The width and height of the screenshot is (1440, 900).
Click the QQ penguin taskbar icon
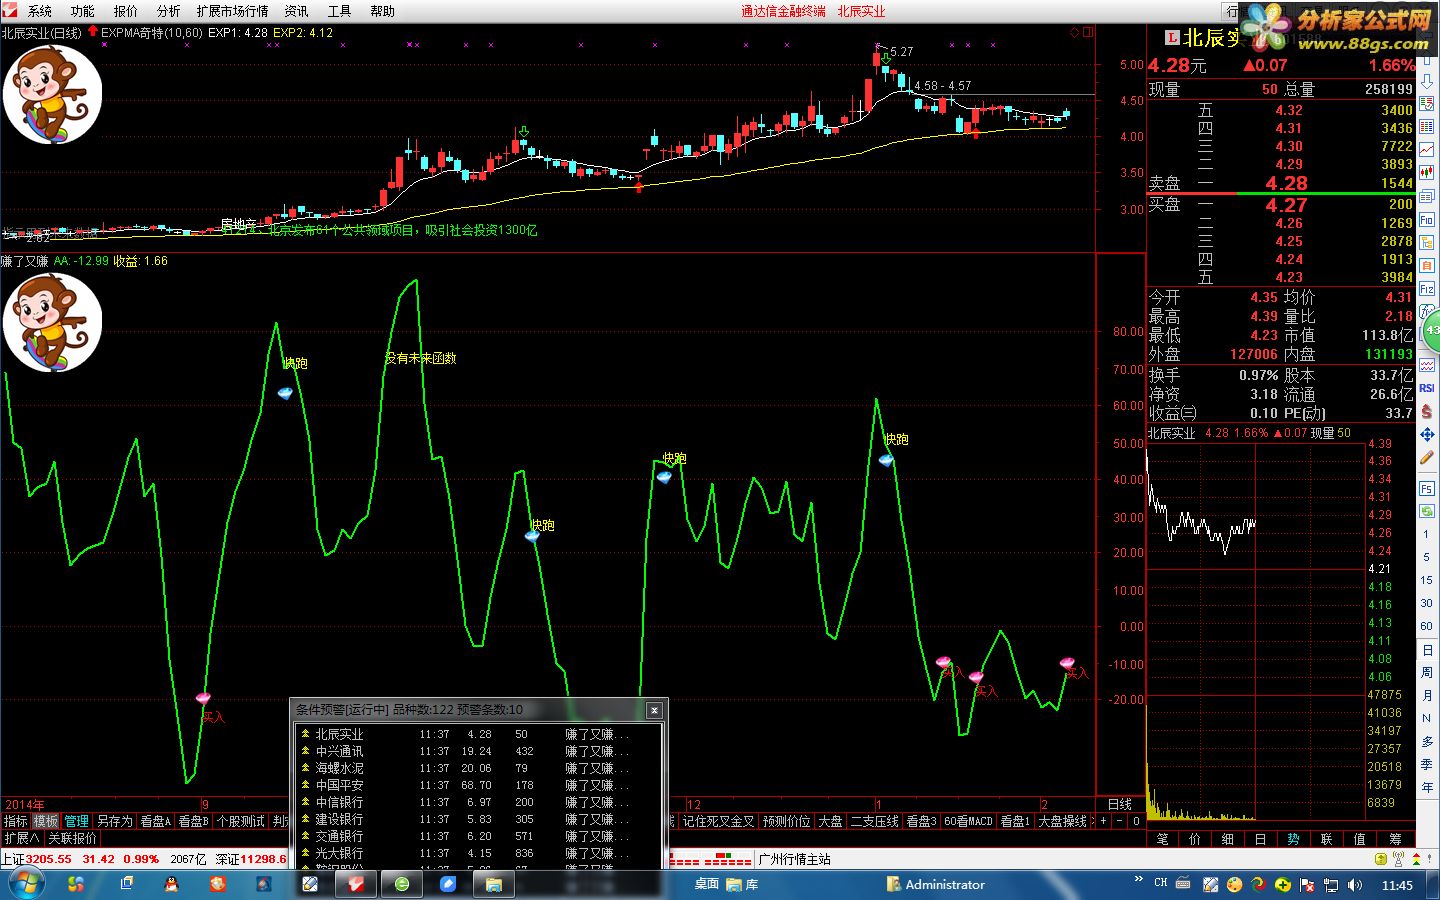(171, 884)
